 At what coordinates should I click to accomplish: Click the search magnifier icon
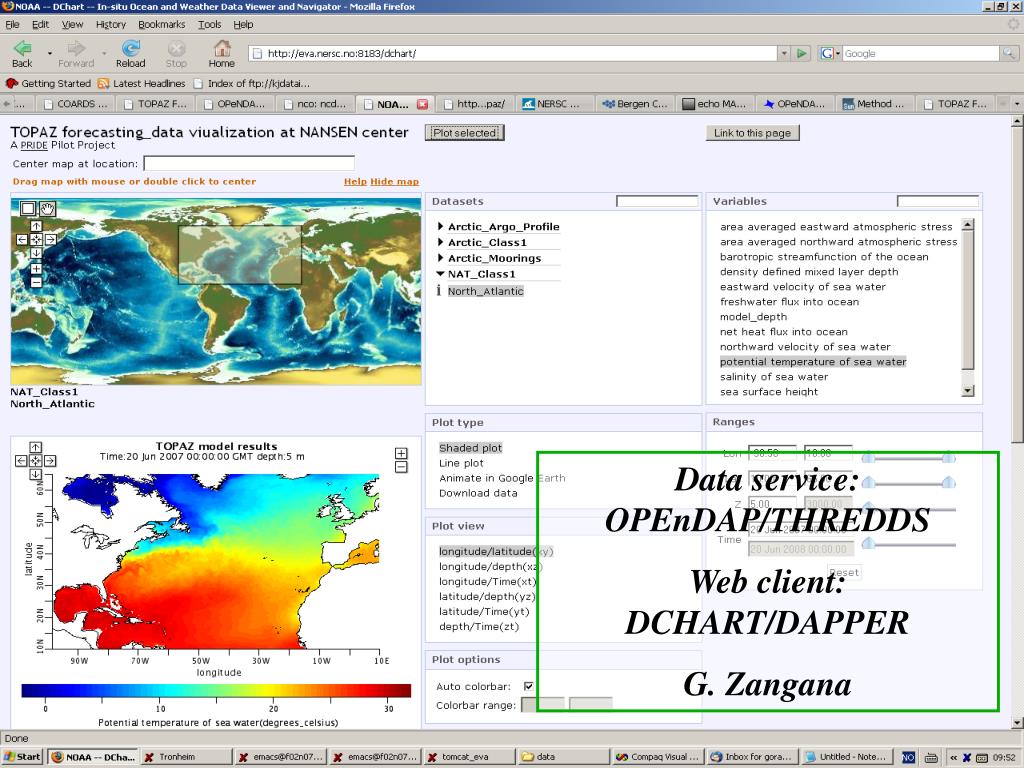(x=1009, y=54)
